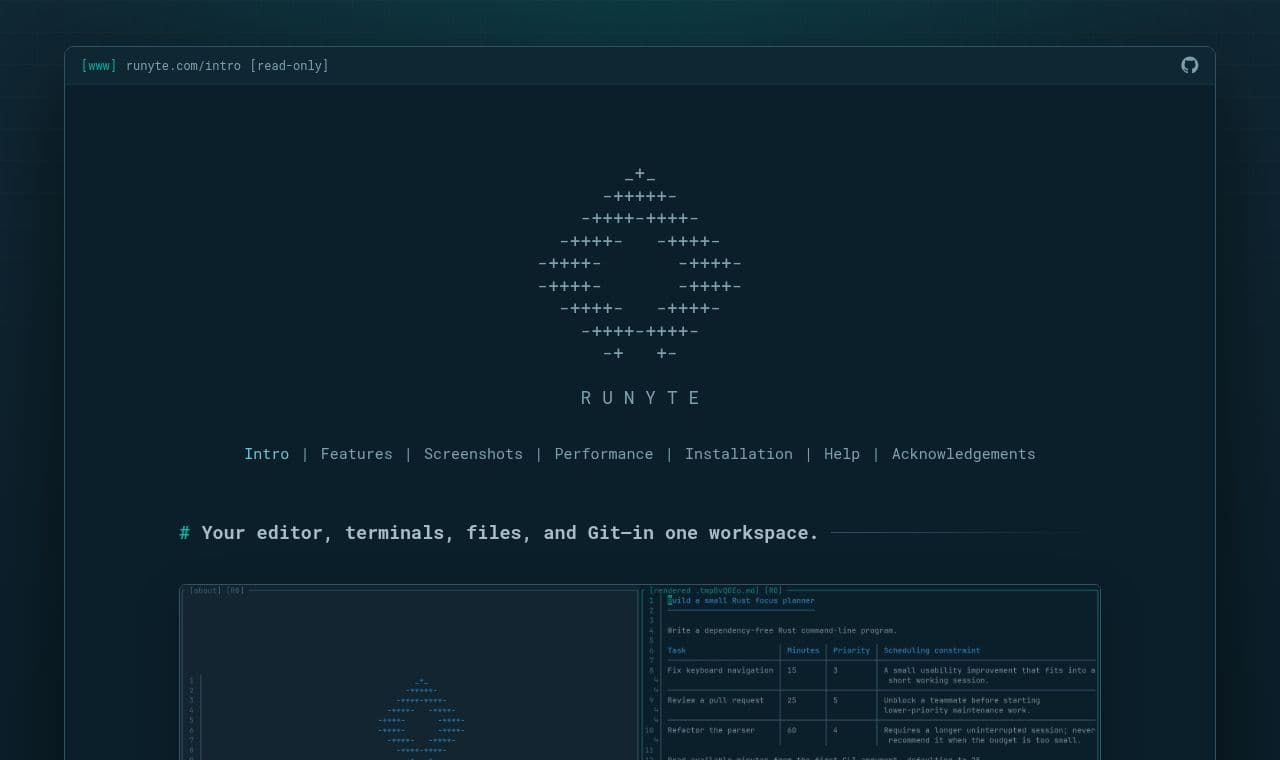Screen dimensions: 1280x760
Task: Click the 'Refactor the parser' cell
Action: 711,730
